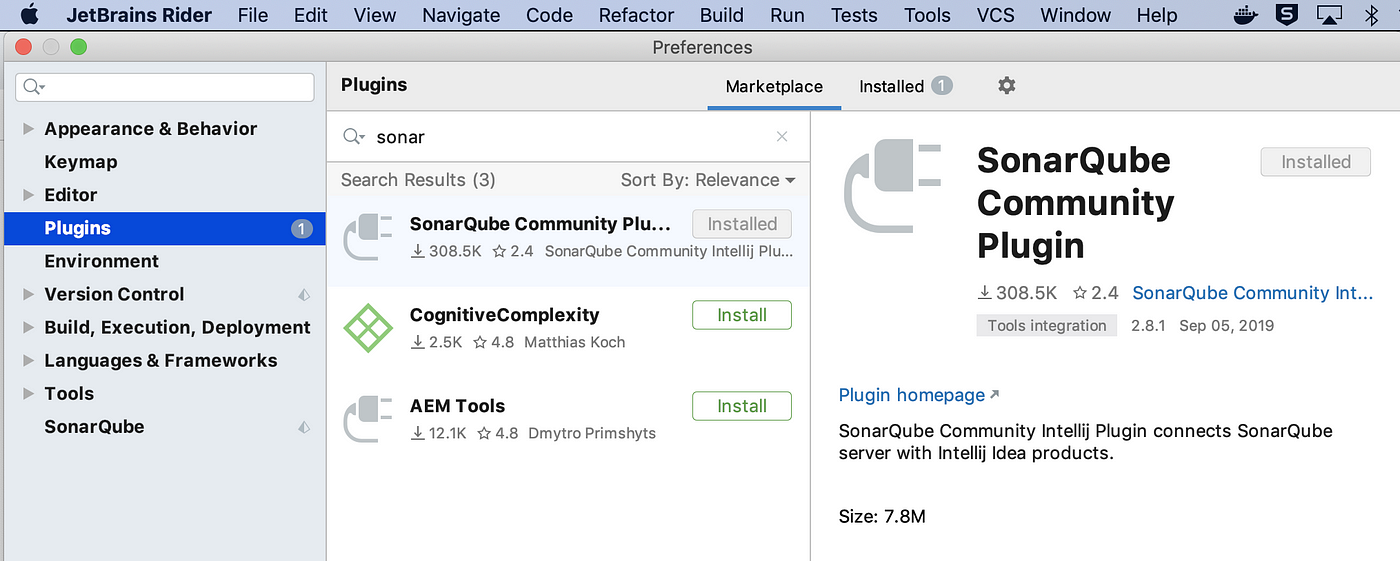
Task: Install the CognitiveComplexity plugin
Action: pos(742,315)
